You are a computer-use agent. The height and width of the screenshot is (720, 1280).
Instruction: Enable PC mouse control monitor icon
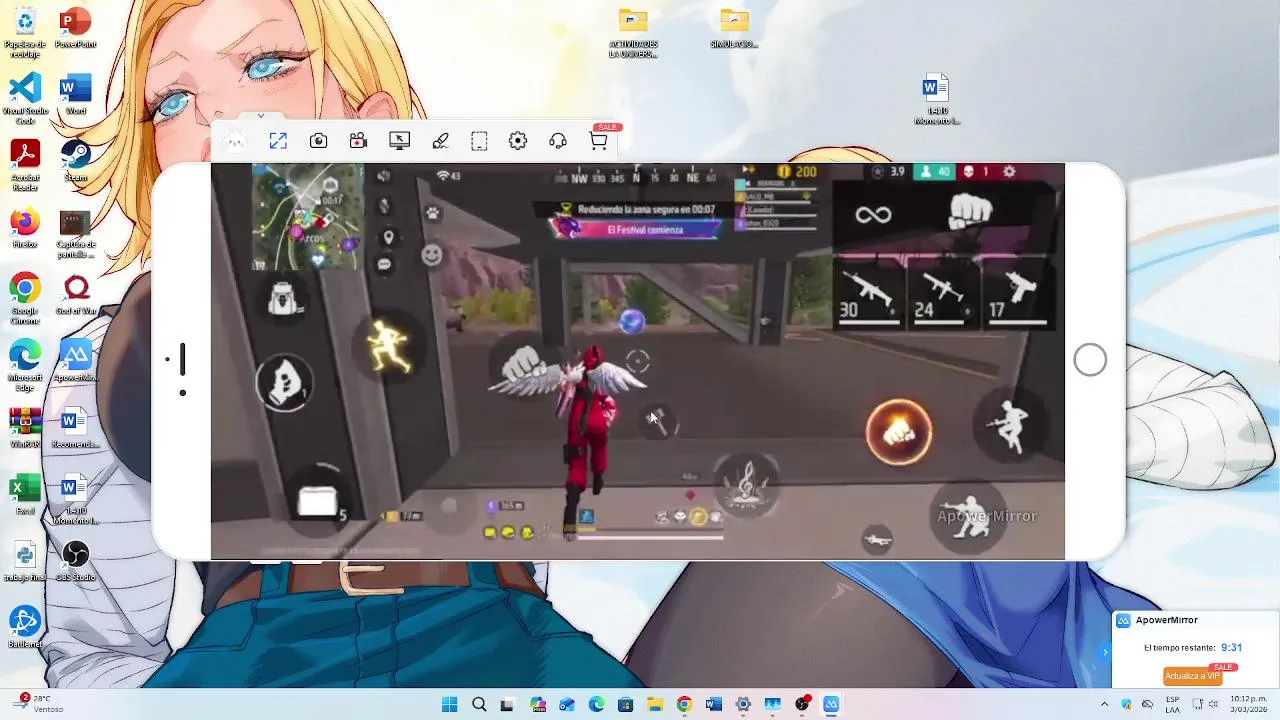coord(399,141)
